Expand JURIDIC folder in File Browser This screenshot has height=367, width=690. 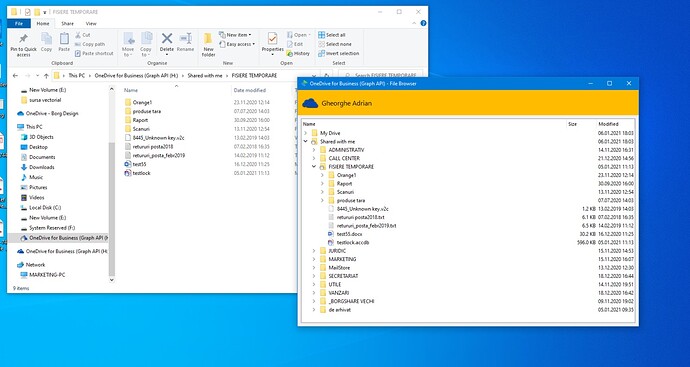click(314, 251)
